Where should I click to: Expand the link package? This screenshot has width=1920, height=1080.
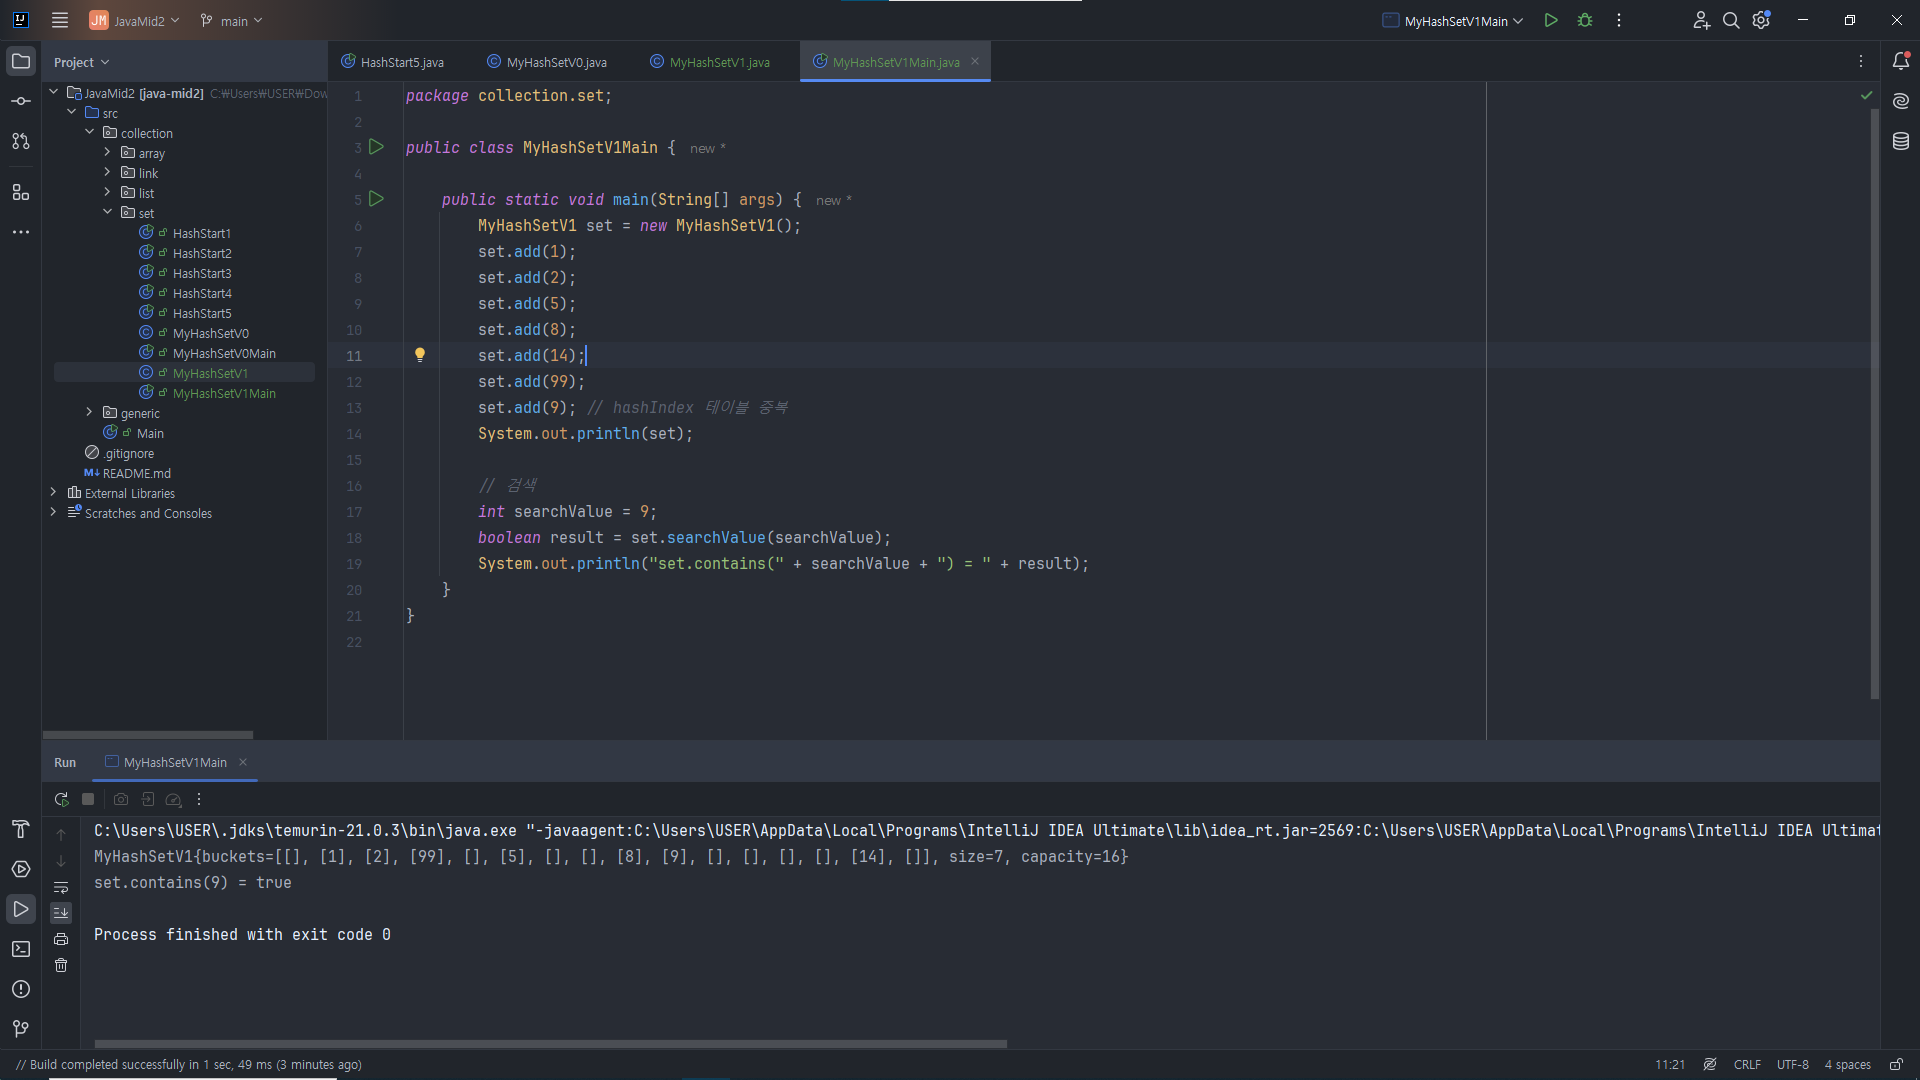tap(107, 172)
